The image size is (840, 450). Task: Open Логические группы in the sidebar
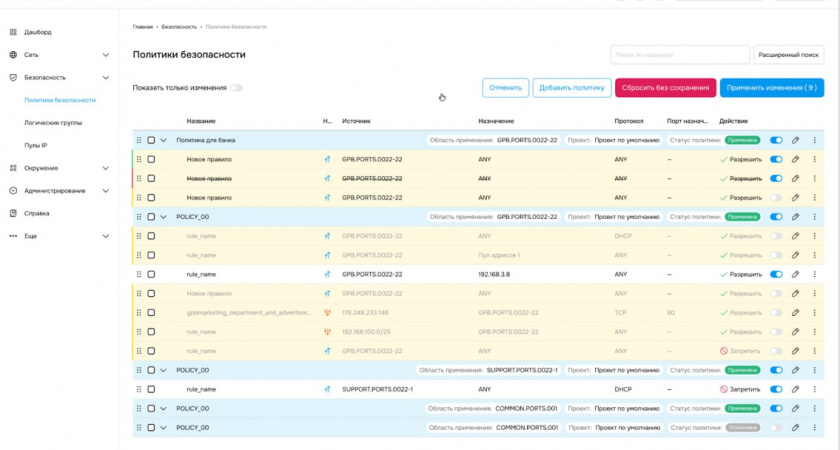point(53,123)
